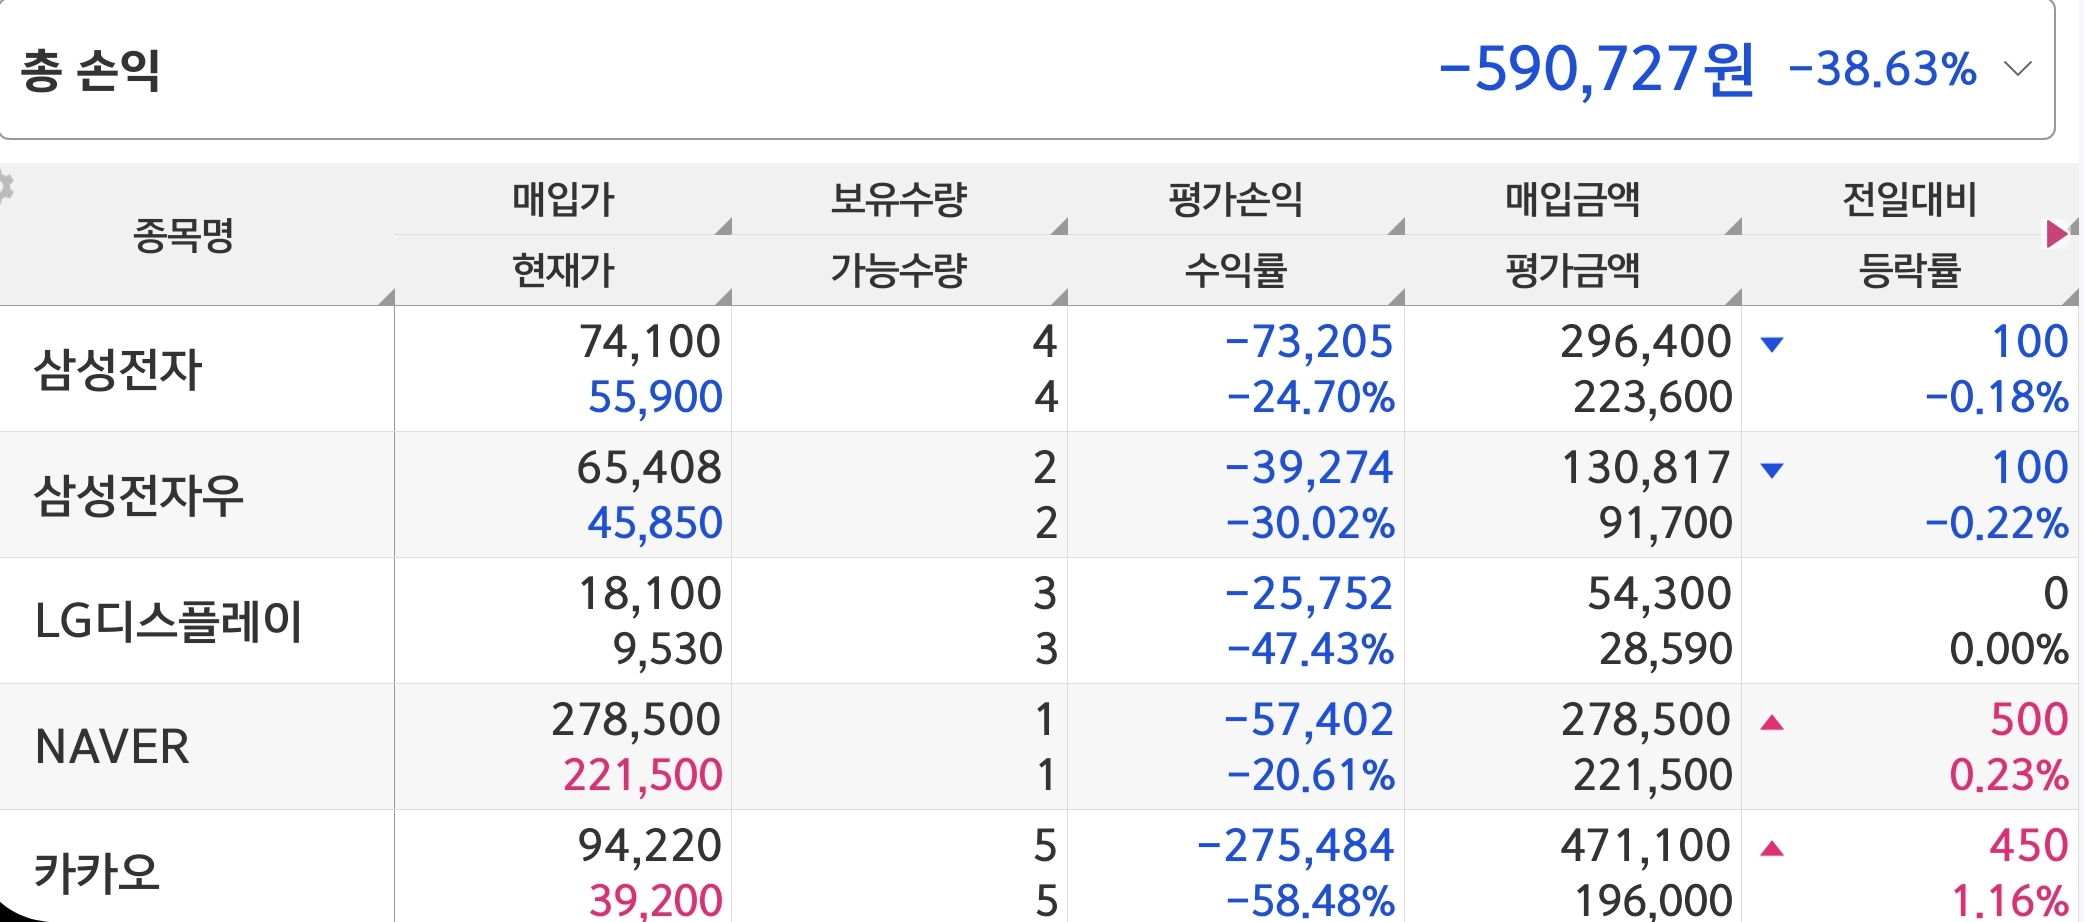Select 삼성전자우 valuation 91,700

(1666, 523)
